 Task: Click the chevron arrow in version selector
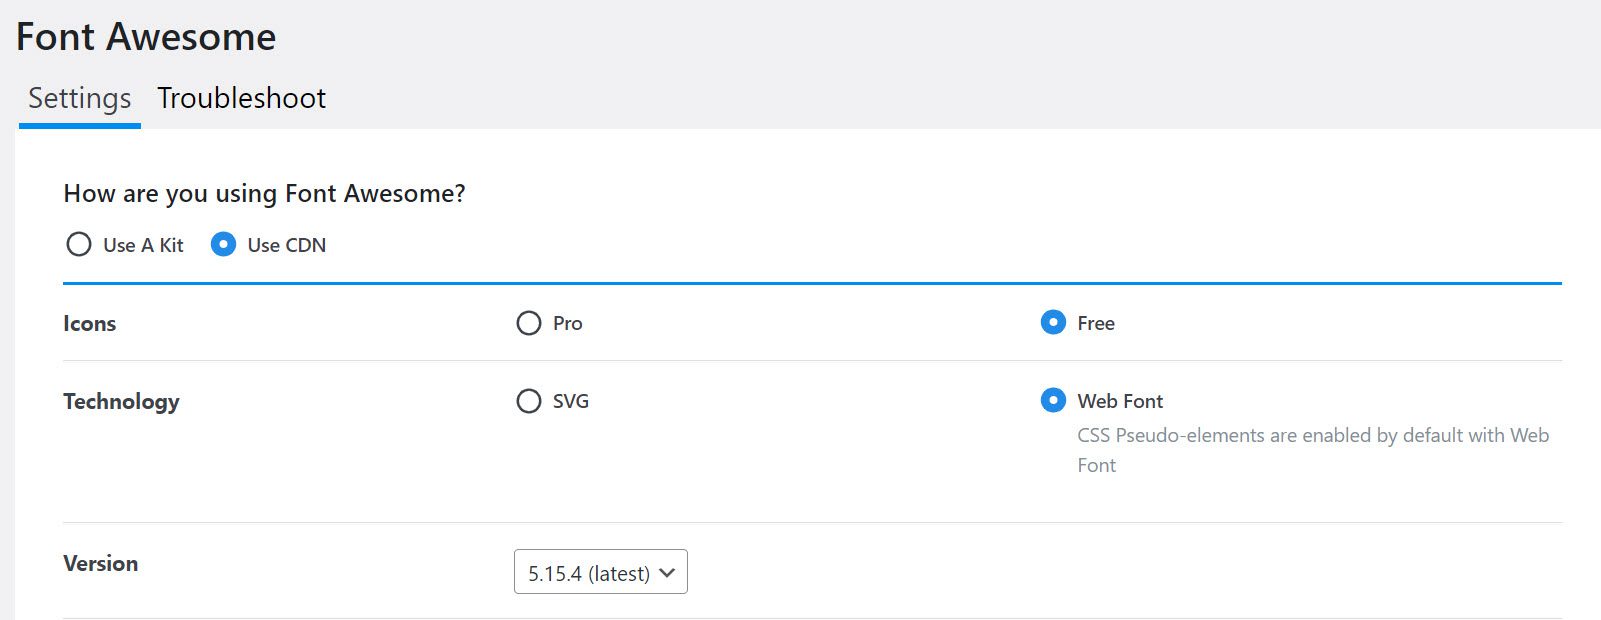tap(668, 573)
